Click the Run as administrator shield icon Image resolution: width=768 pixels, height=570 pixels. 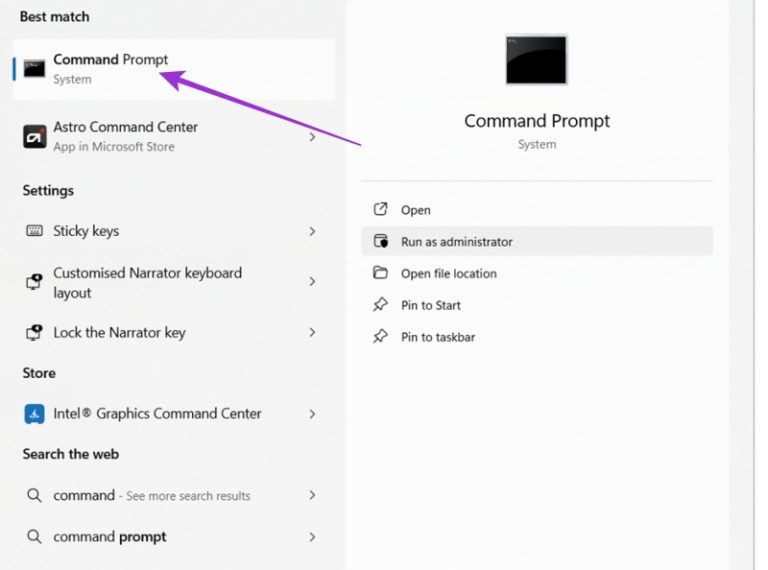[x=381, y=241]
